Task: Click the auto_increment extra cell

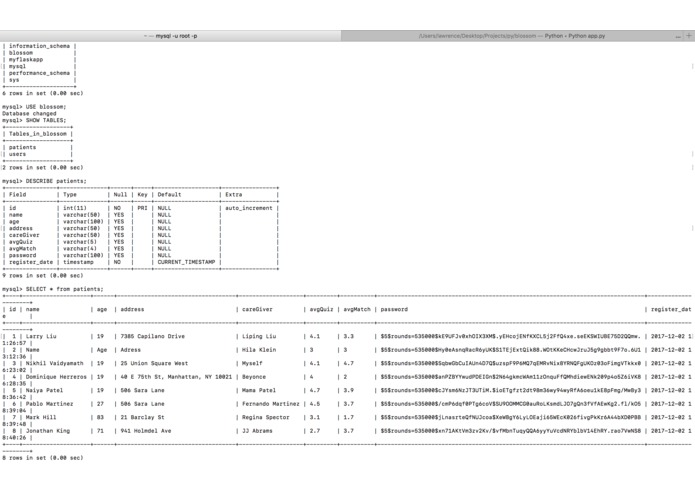Action: click(249, 208)
